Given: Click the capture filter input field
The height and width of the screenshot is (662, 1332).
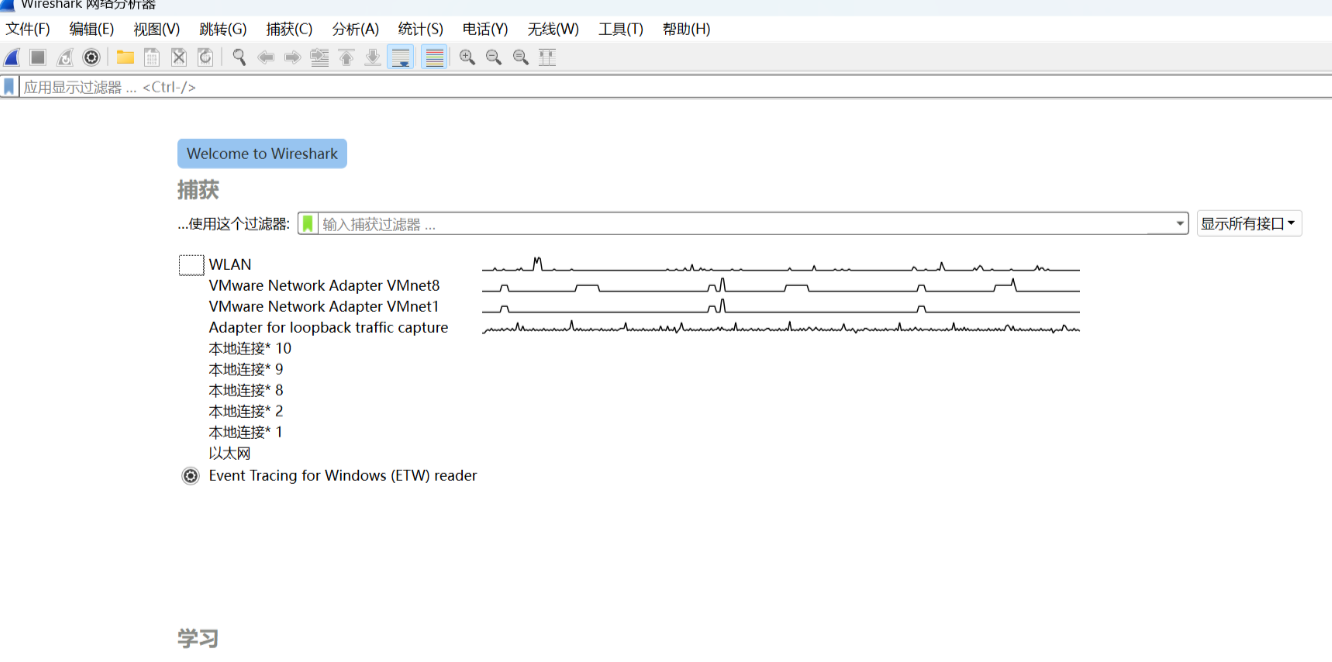Looking at the screenshot, I should [x=745, y=224].
